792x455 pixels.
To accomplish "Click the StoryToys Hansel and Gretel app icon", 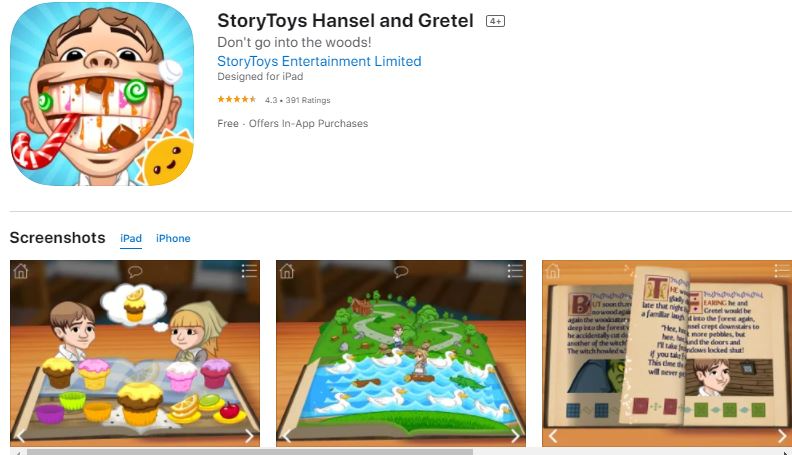I will point(102,94).
